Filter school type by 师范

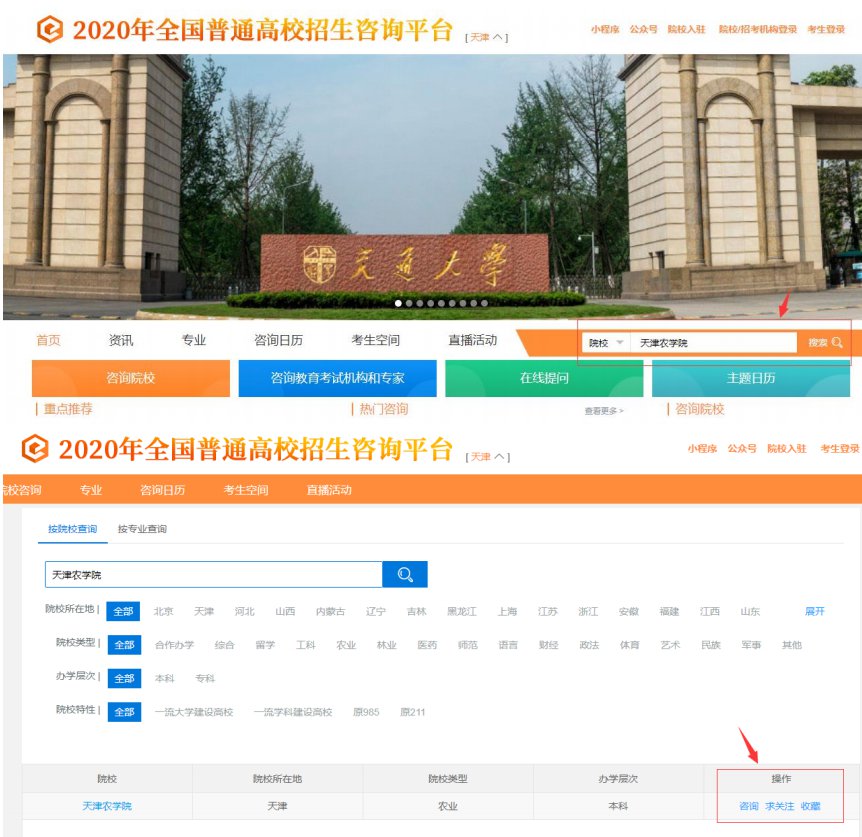pos(468,645)
